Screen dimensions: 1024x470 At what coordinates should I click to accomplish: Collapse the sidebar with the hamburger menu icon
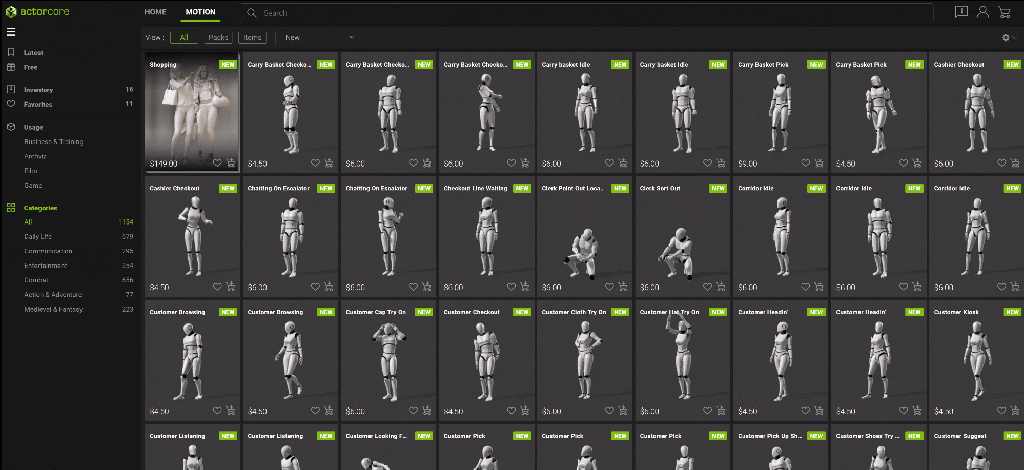click(11, 32)
